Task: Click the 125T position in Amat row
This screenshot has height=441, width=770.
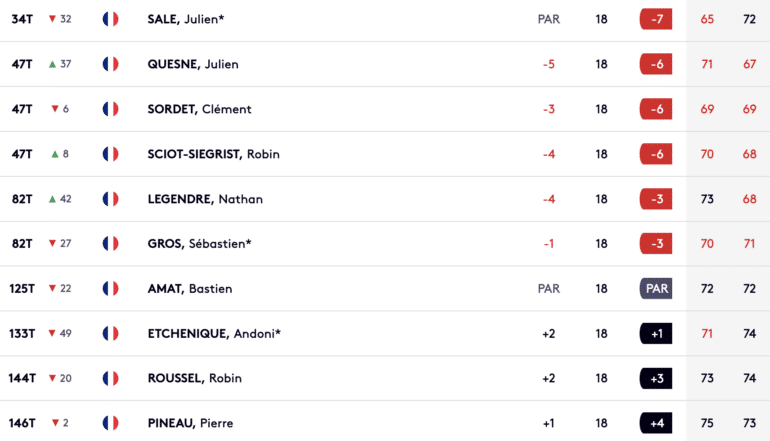Action: pyautogui.click(x=22, y=288)
